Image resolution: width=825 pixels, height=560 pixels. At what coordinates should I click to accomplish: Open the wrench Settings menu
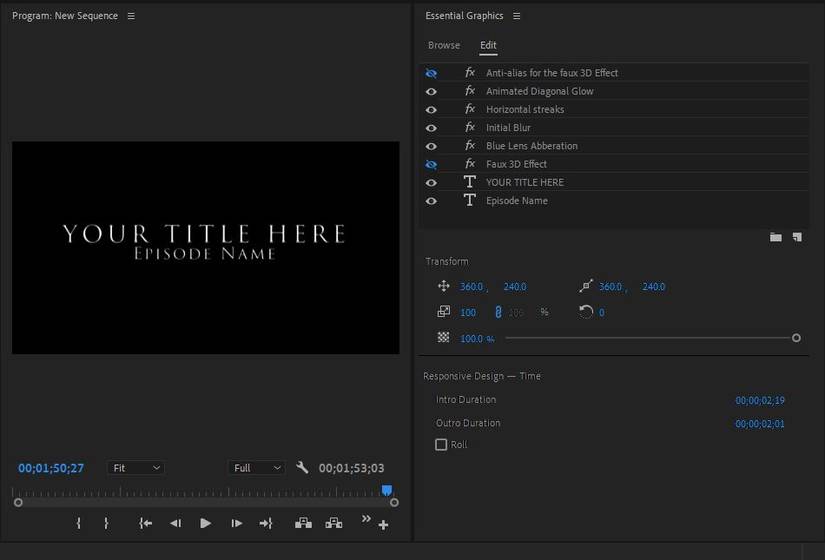pos(302,467)
